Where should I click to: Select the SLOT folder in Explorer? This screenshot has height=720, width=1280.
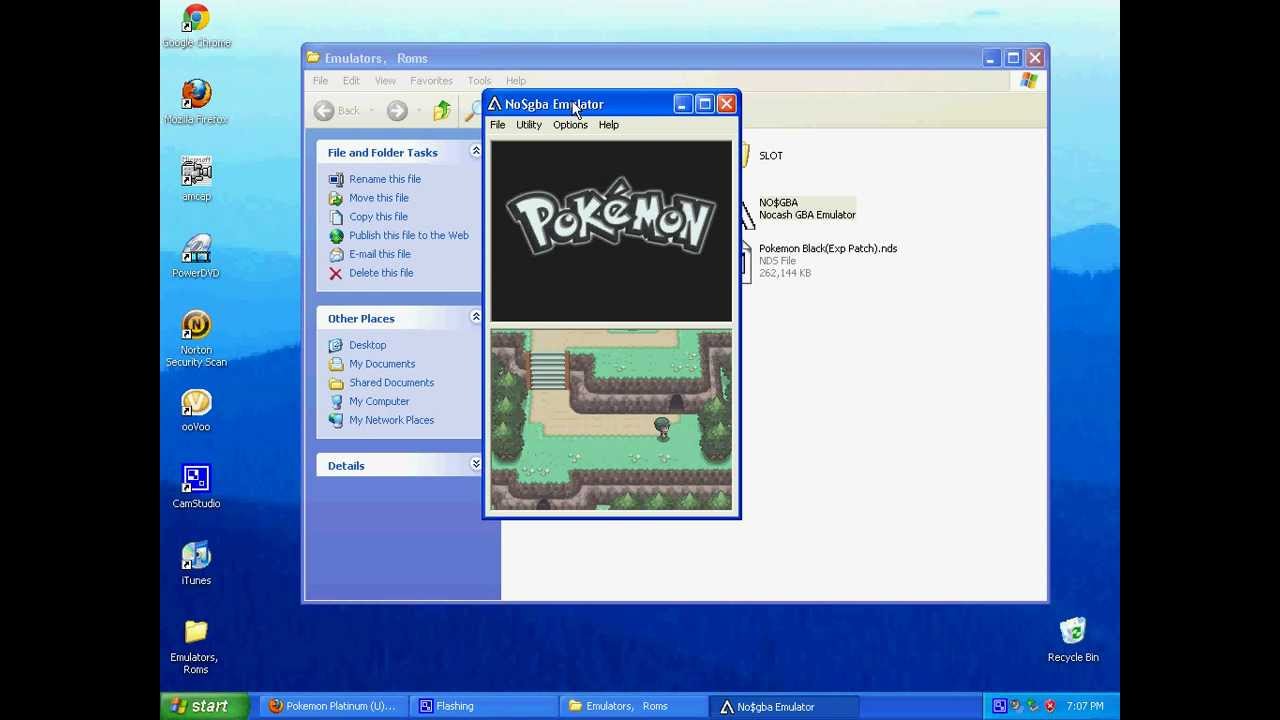[762, 156]
